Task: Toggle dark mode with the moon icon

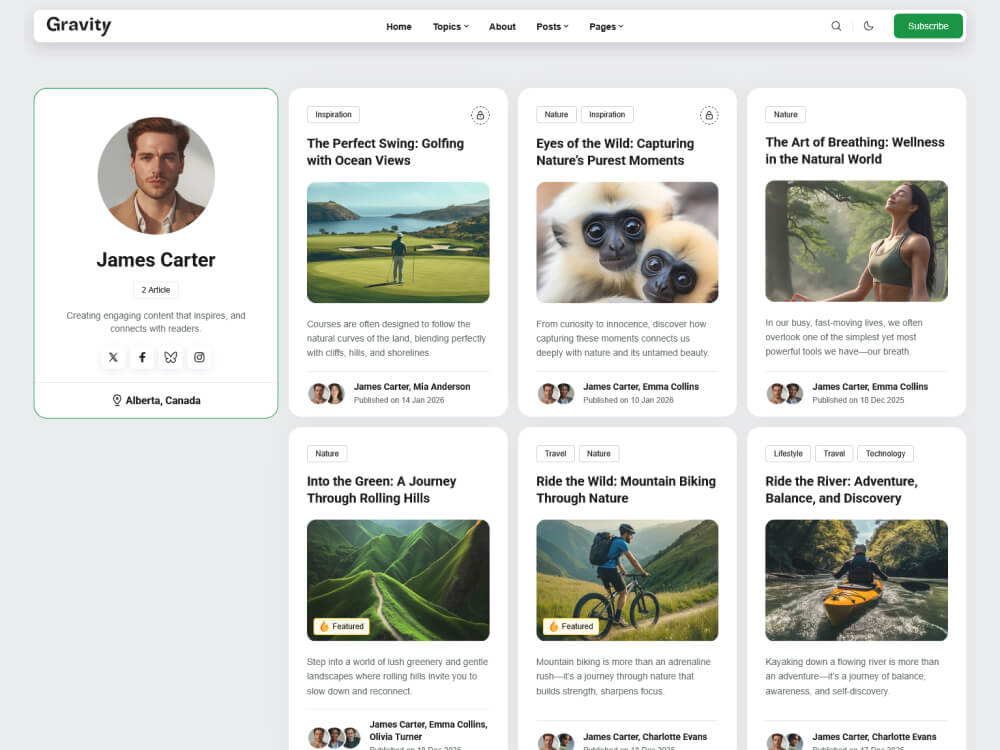Action: coord(867,26)
